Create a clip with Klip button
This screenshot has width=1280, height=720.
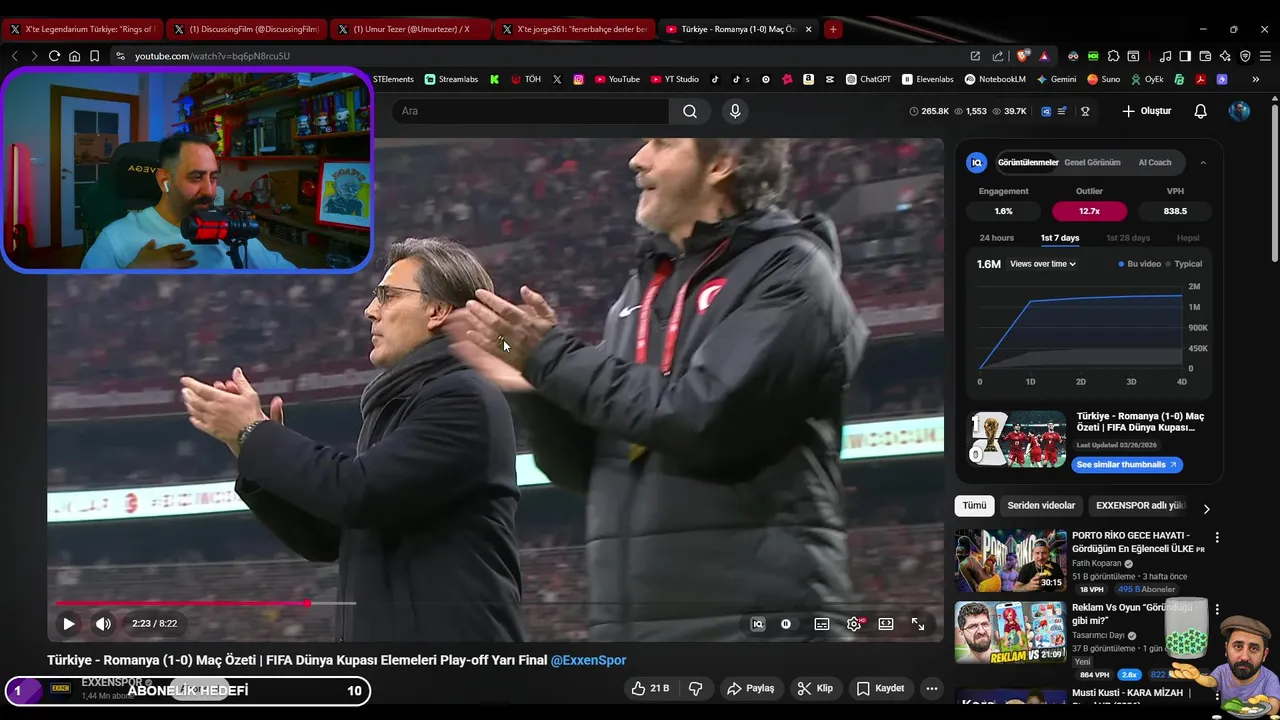[815, 688]
